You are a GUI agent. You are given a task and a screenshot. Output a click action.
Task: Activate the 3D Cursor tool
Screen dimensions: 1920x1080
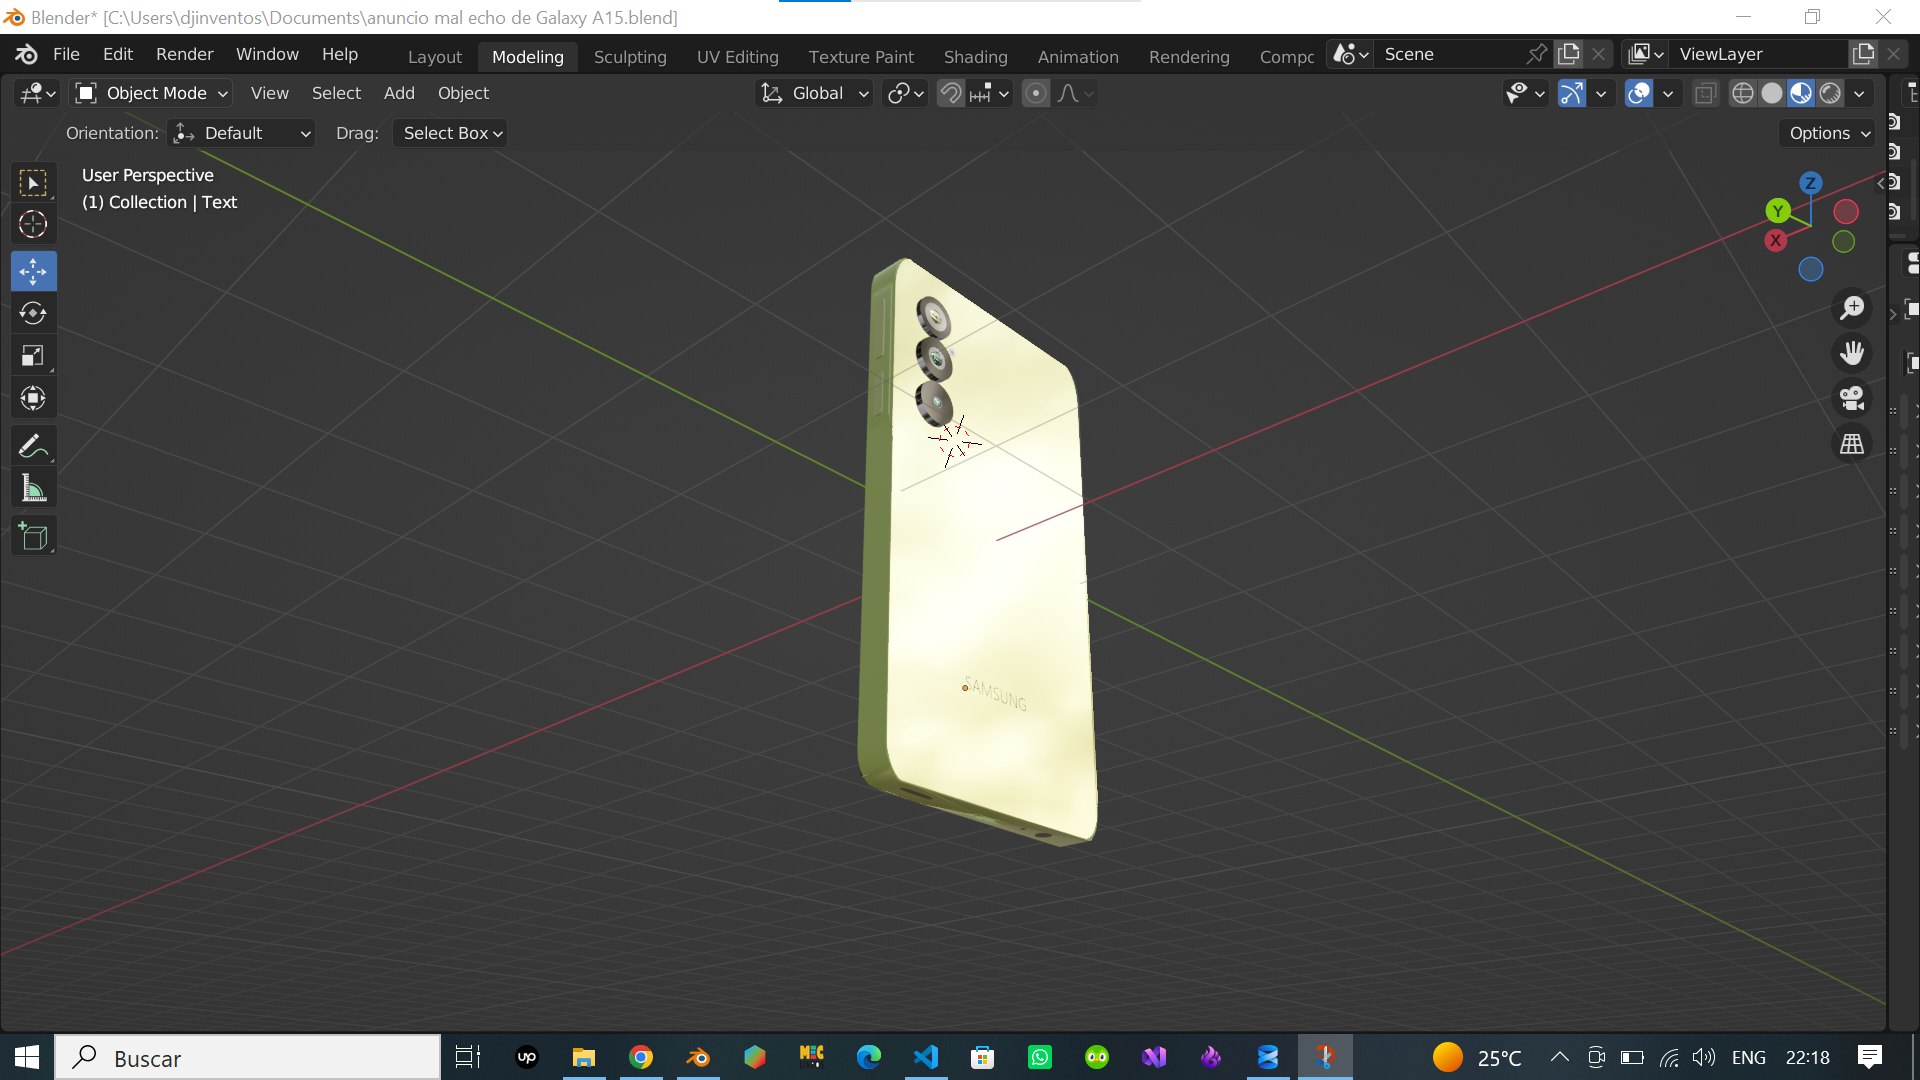(x=33, y=225)
